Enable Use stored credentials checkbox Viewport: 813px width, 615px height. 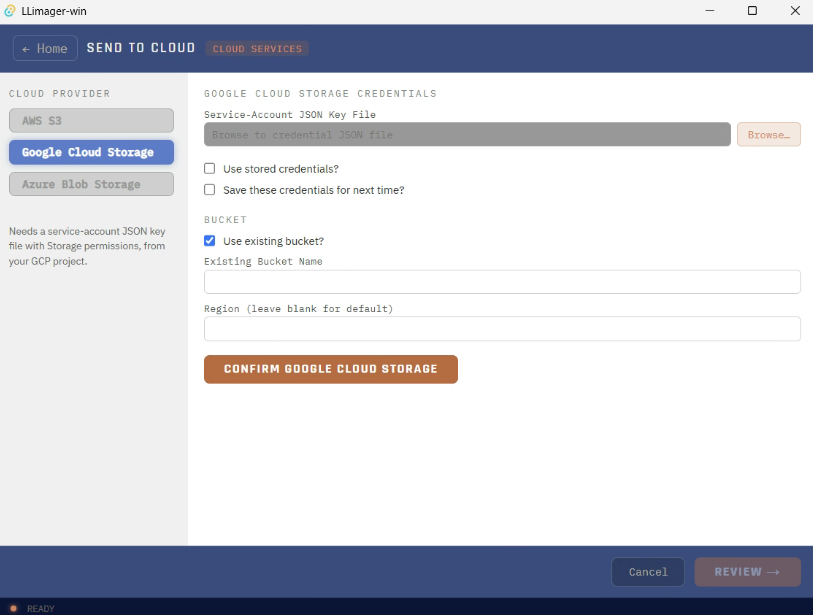click(209, 169)
